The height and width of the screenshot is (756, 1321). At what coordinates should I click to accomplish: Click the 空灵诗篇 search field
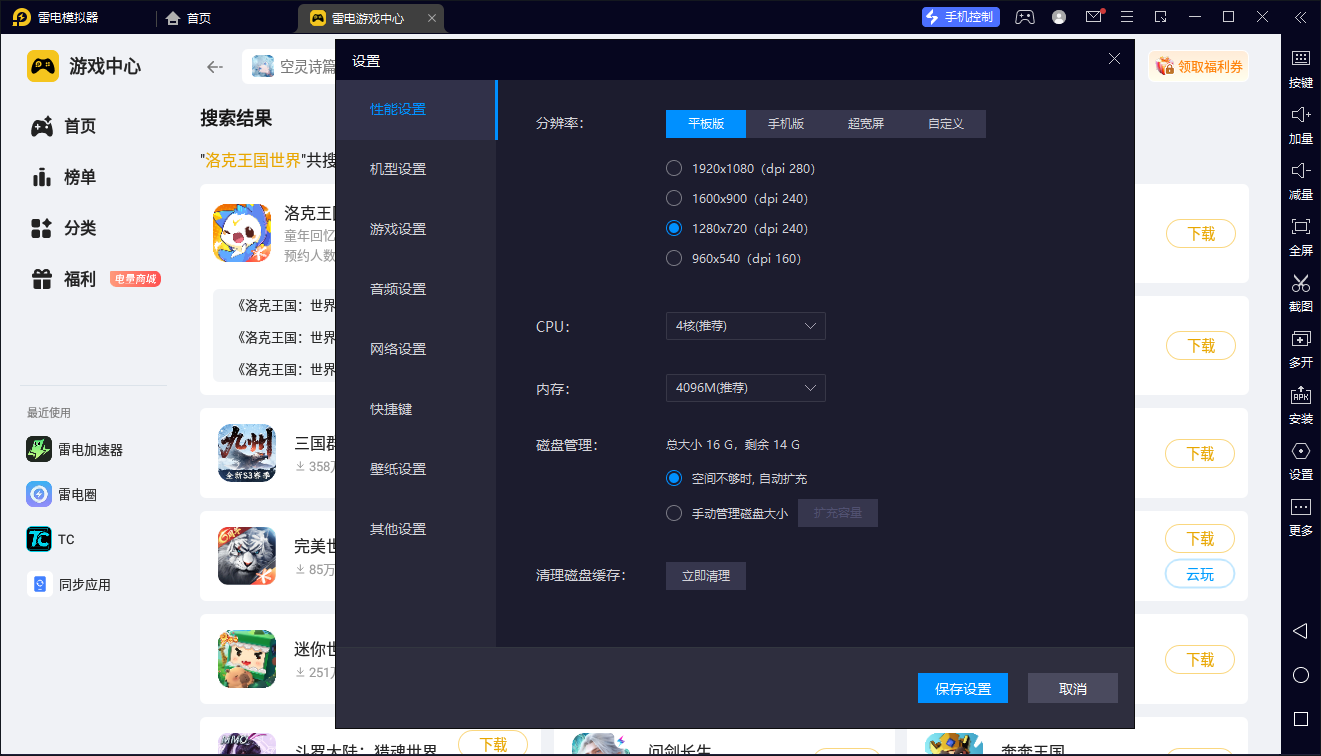click(290, 67)
